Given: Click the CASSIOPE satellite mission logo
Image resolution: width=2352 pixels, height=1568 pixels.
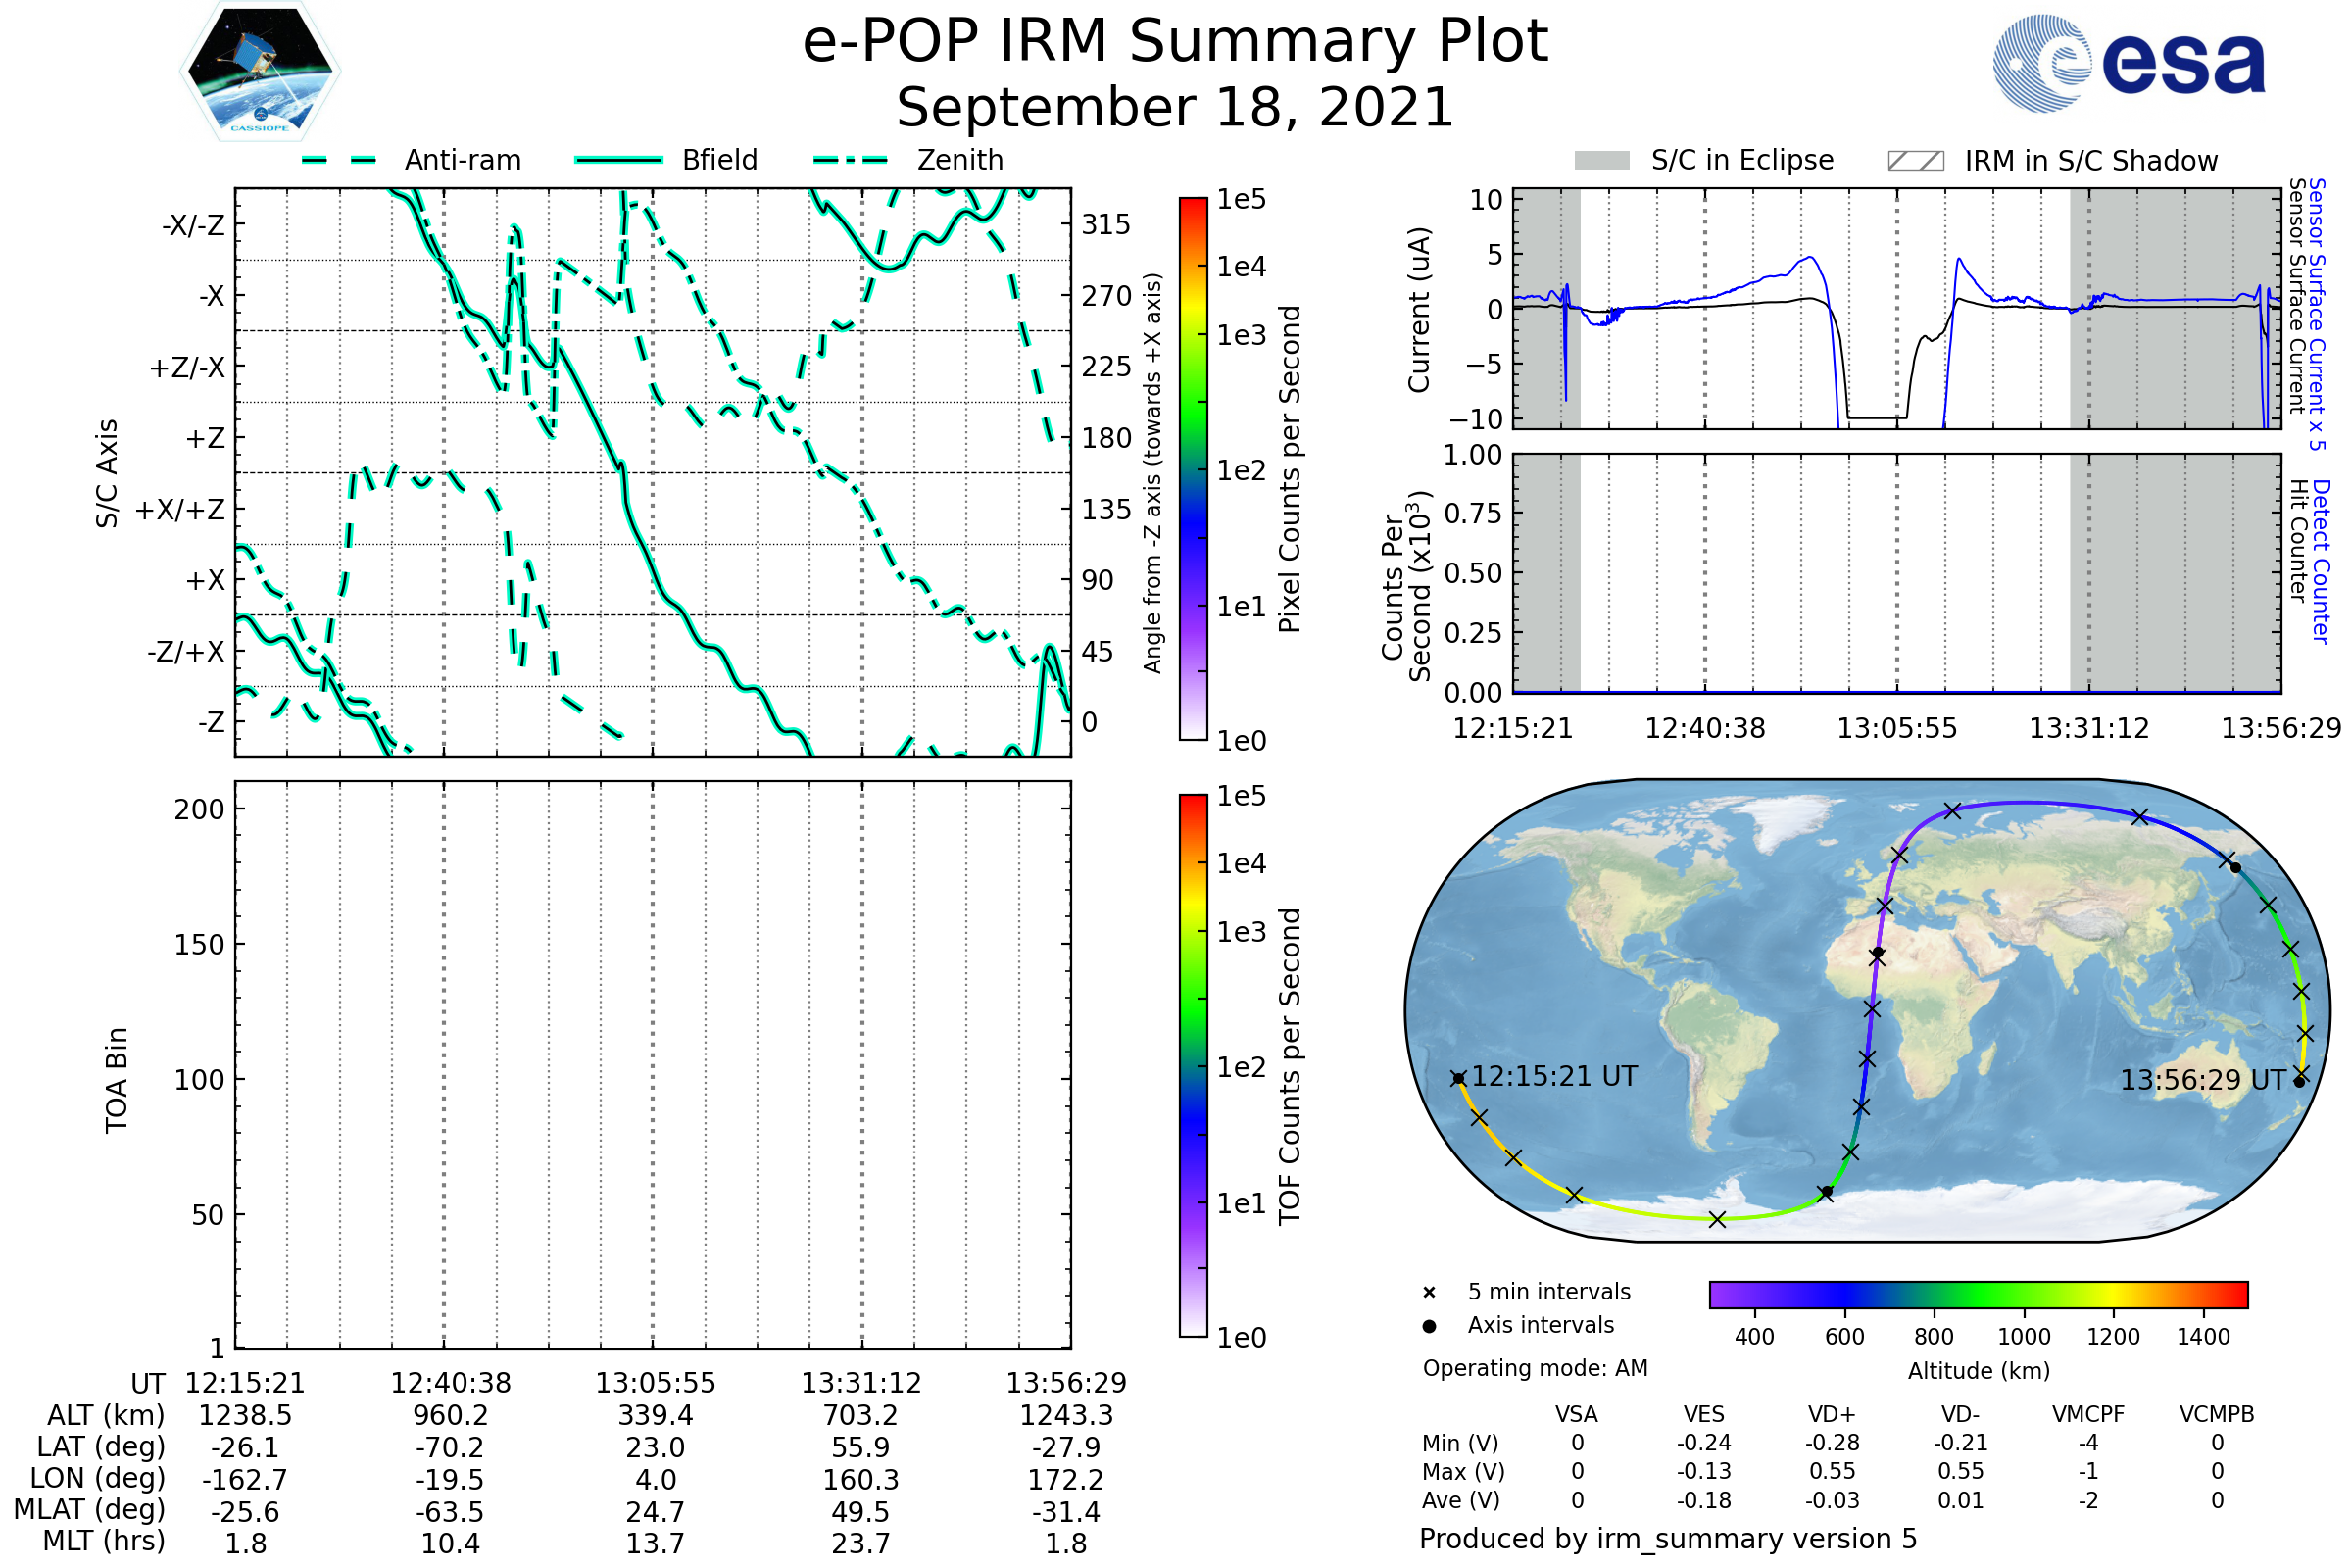Looking at the screenshot, I should [x=260, y=72].
